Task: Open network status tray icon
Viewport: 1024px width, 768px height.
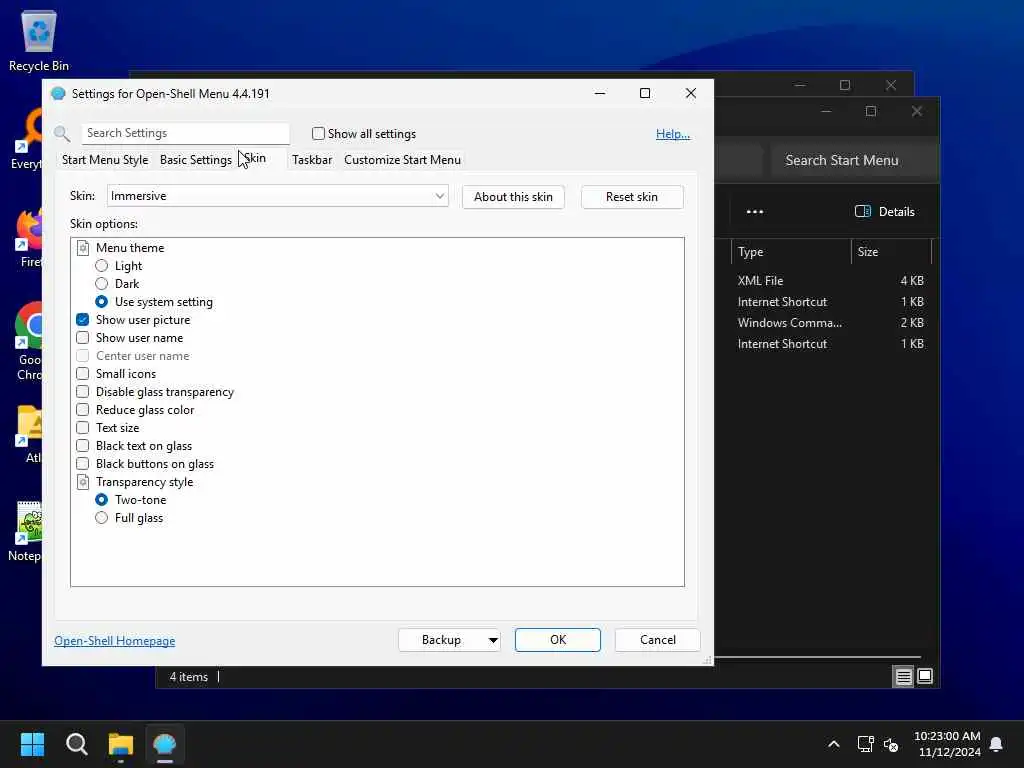Action: coord(865,744)
